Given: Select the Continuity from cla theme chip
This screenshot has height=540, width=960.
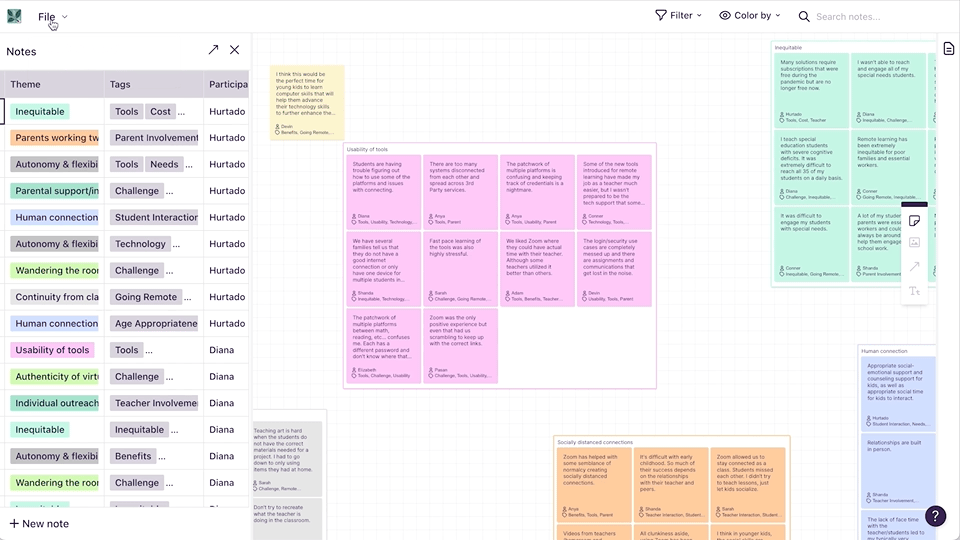Looking at the screenshot, I should [54, 297].
